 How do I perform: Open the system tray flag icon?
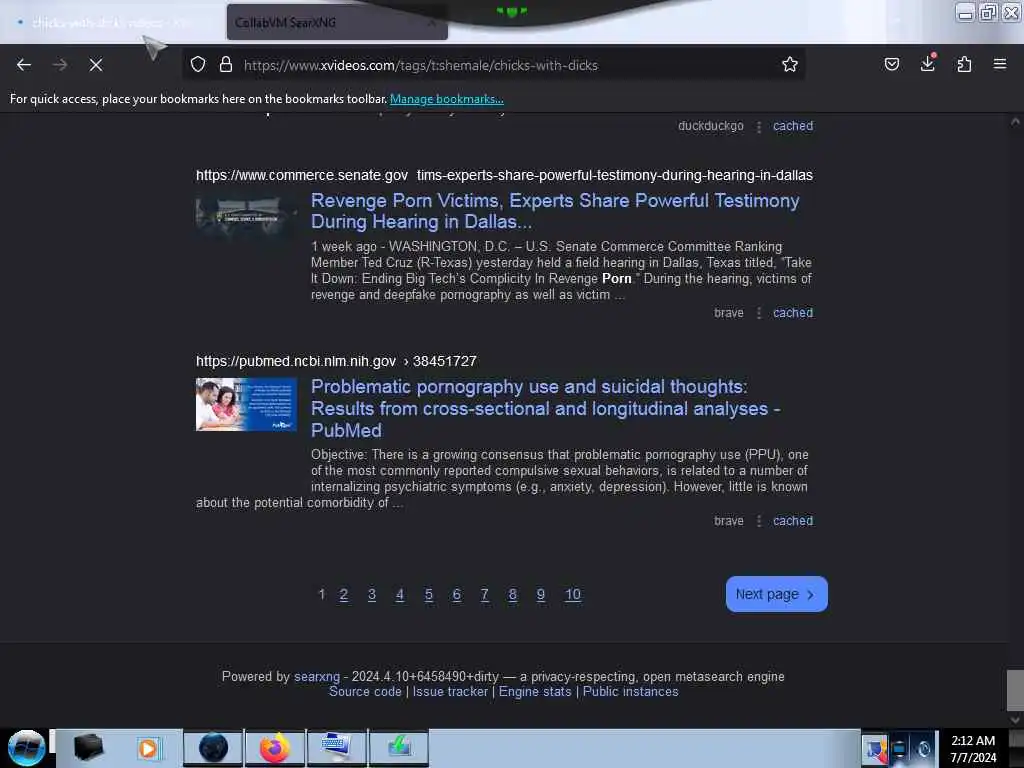[875, 748]
